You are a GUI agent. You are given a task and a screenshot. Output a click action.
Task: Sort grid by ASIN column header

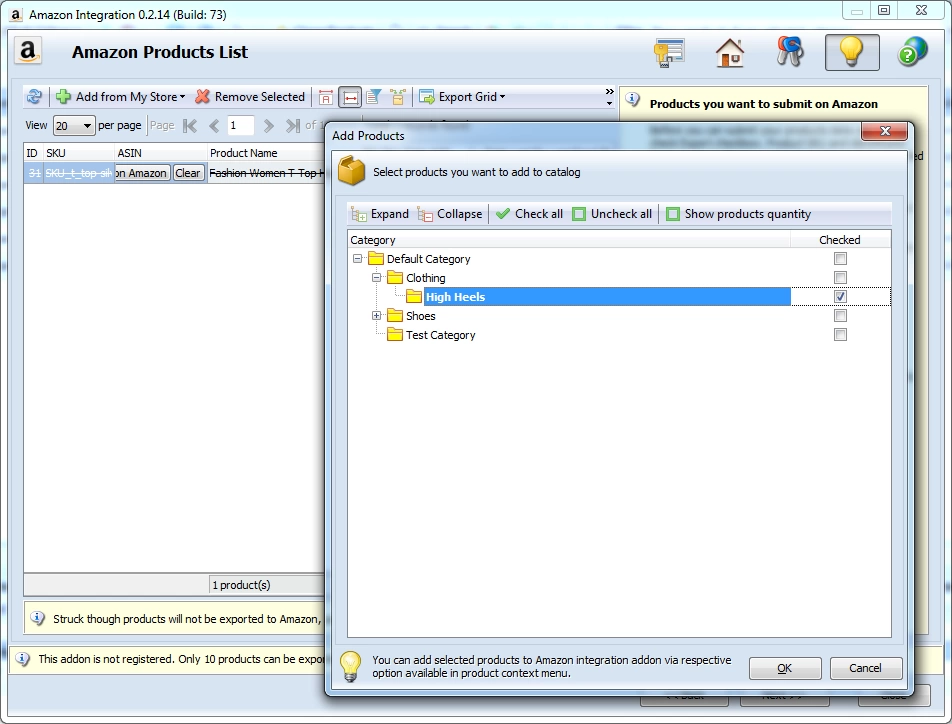161,153
